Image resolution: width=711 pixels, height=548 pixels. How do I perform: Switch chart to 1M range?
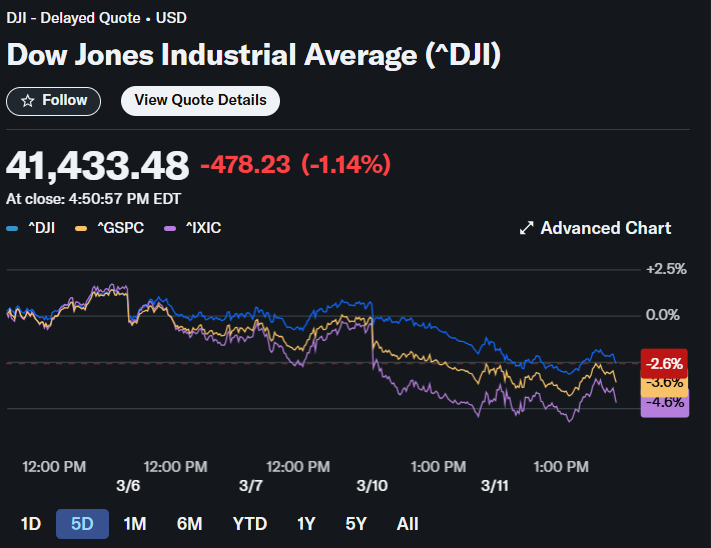click(x=135, y=523)
